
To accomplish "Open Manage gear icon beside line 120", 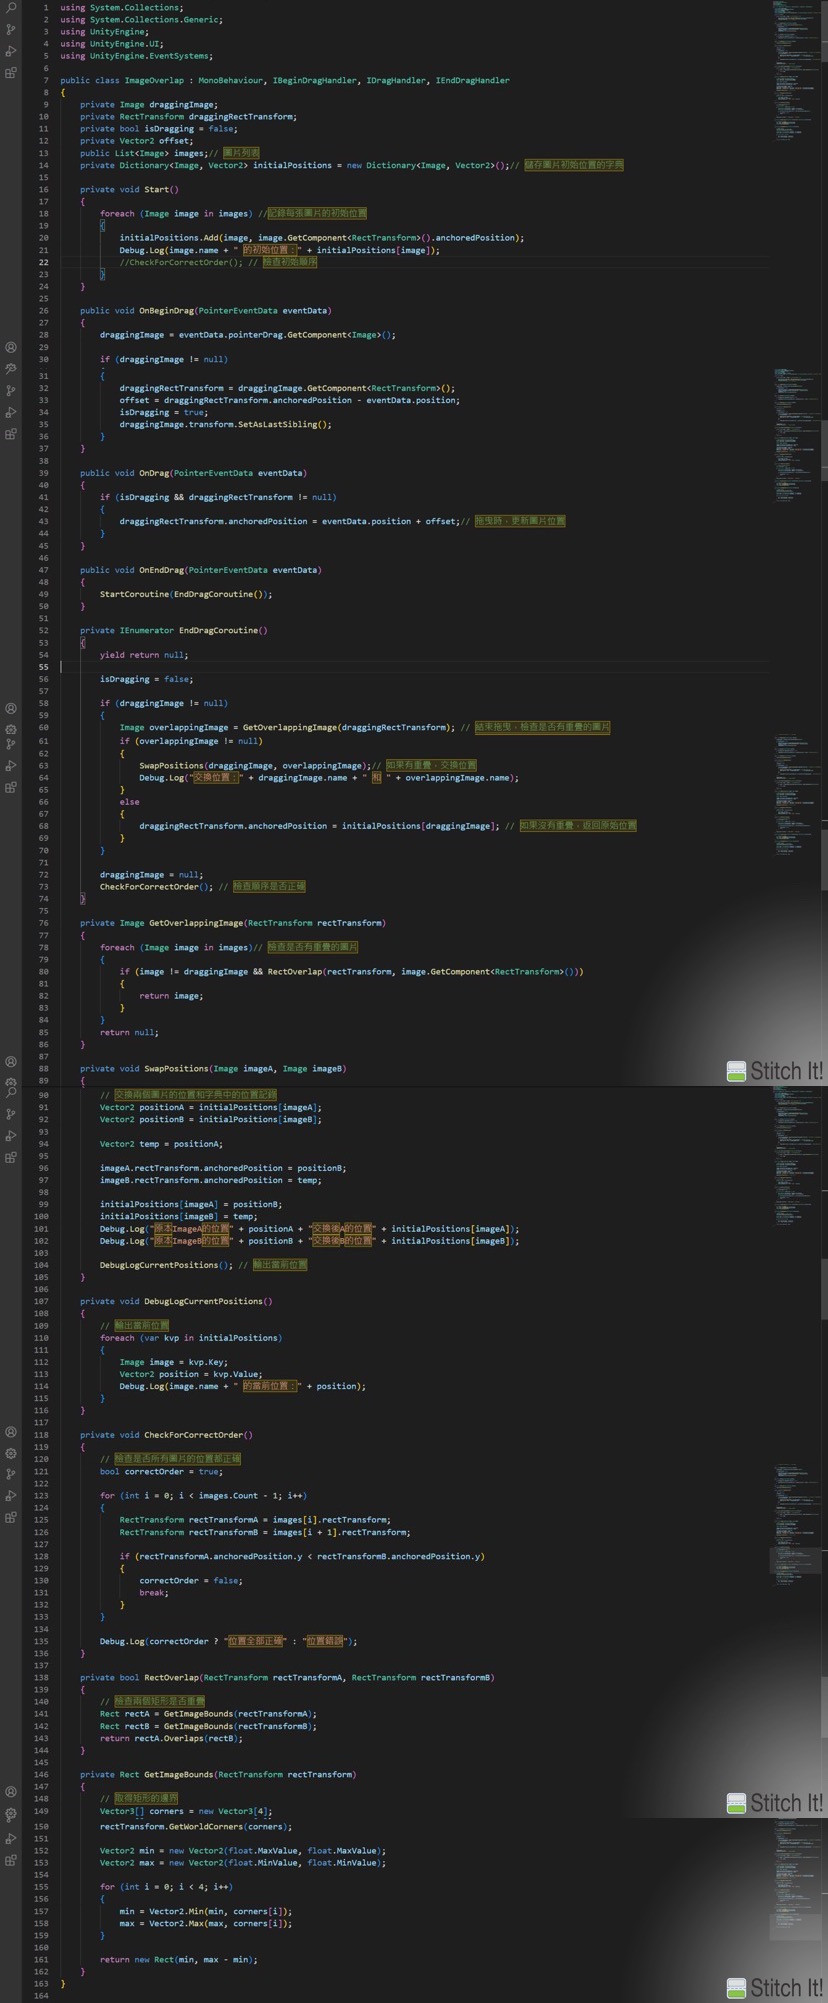I will point(11,1453).
